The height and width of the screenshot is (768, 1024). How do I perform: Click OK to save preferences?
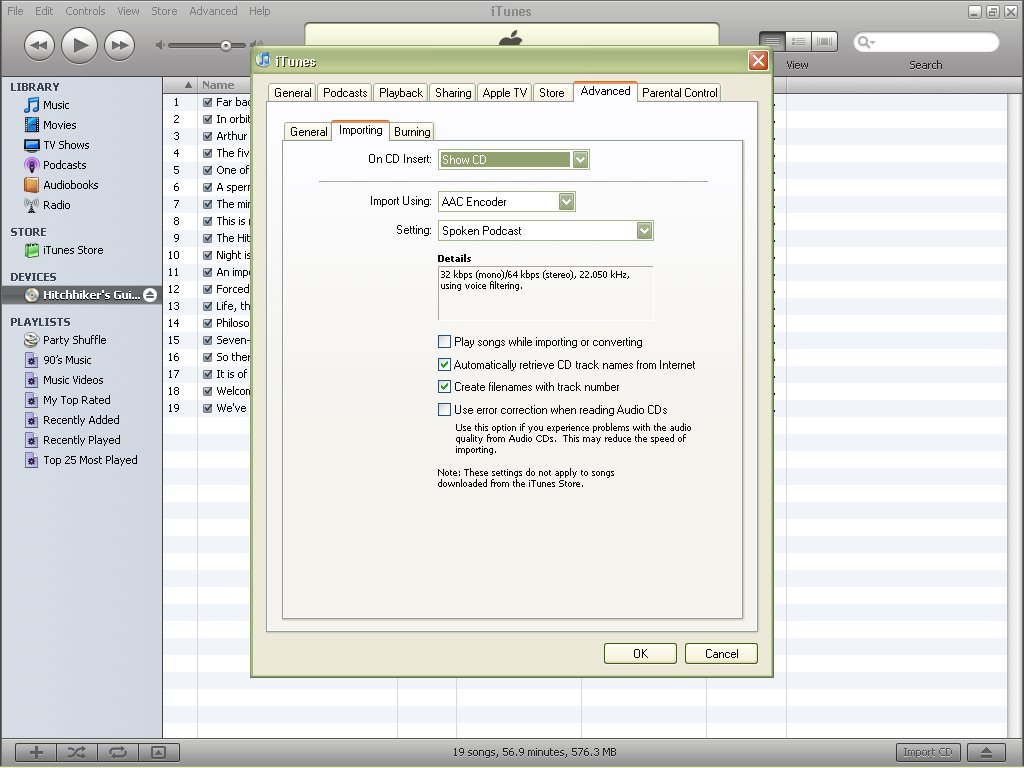click(640, 654)
